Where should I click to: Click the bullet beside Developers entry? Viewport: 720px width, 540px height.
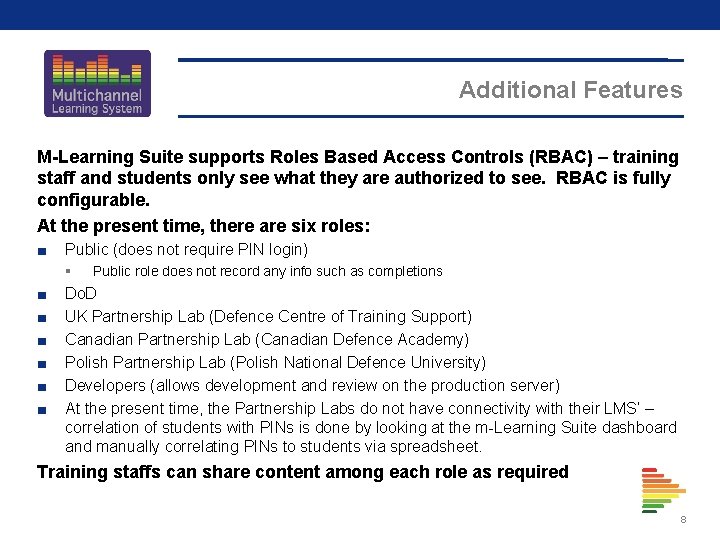coord(42,387)
